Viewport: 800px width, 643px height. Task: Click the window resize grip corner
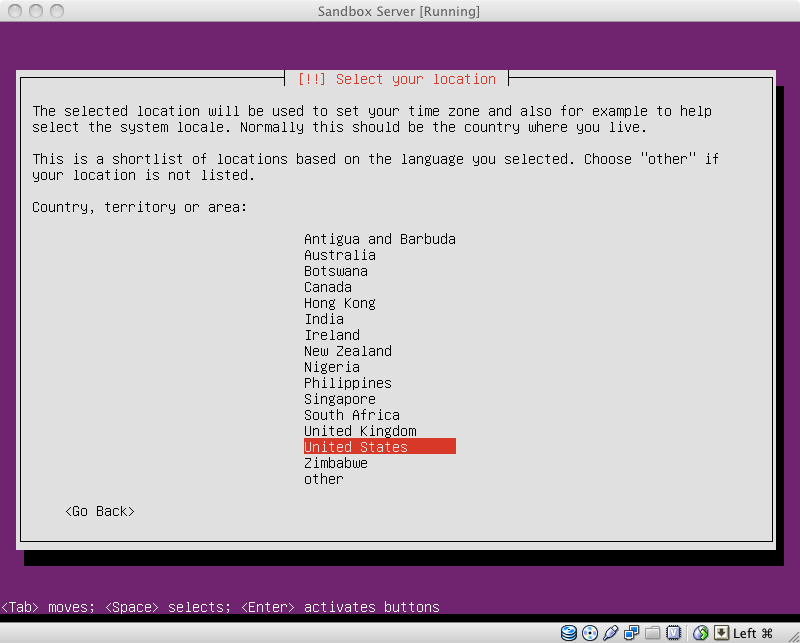pyautogui.click(x=792, y=635)
